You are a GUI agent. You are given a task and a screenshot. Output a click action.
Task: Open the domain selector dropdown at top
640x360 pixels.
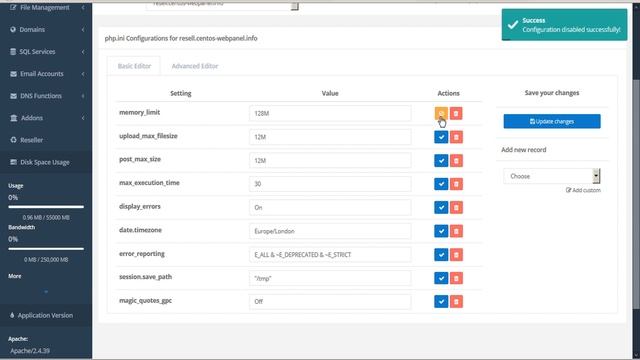tap(222, 5)
